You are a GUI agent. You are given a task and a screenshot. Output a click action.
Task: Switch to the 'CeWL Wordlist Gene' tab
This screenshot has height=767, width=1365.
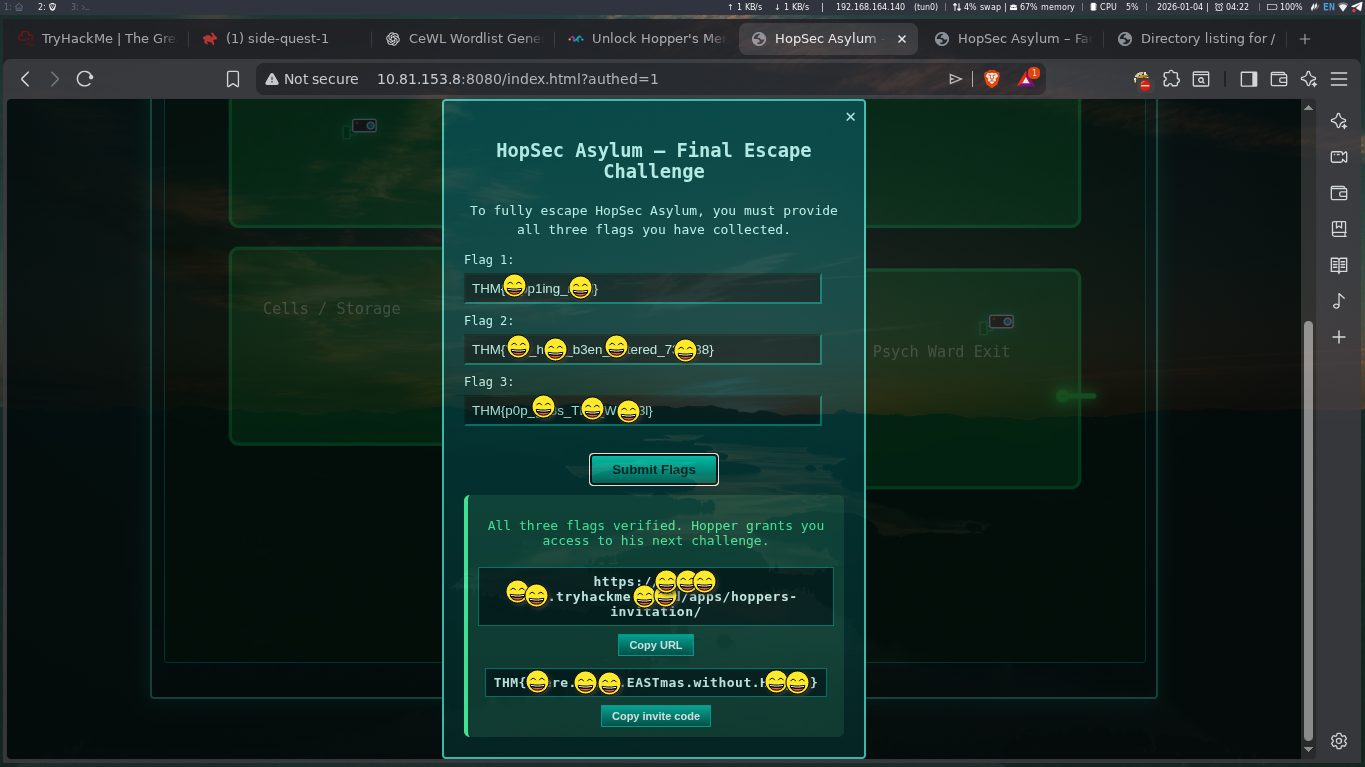[x=464, y=39]
